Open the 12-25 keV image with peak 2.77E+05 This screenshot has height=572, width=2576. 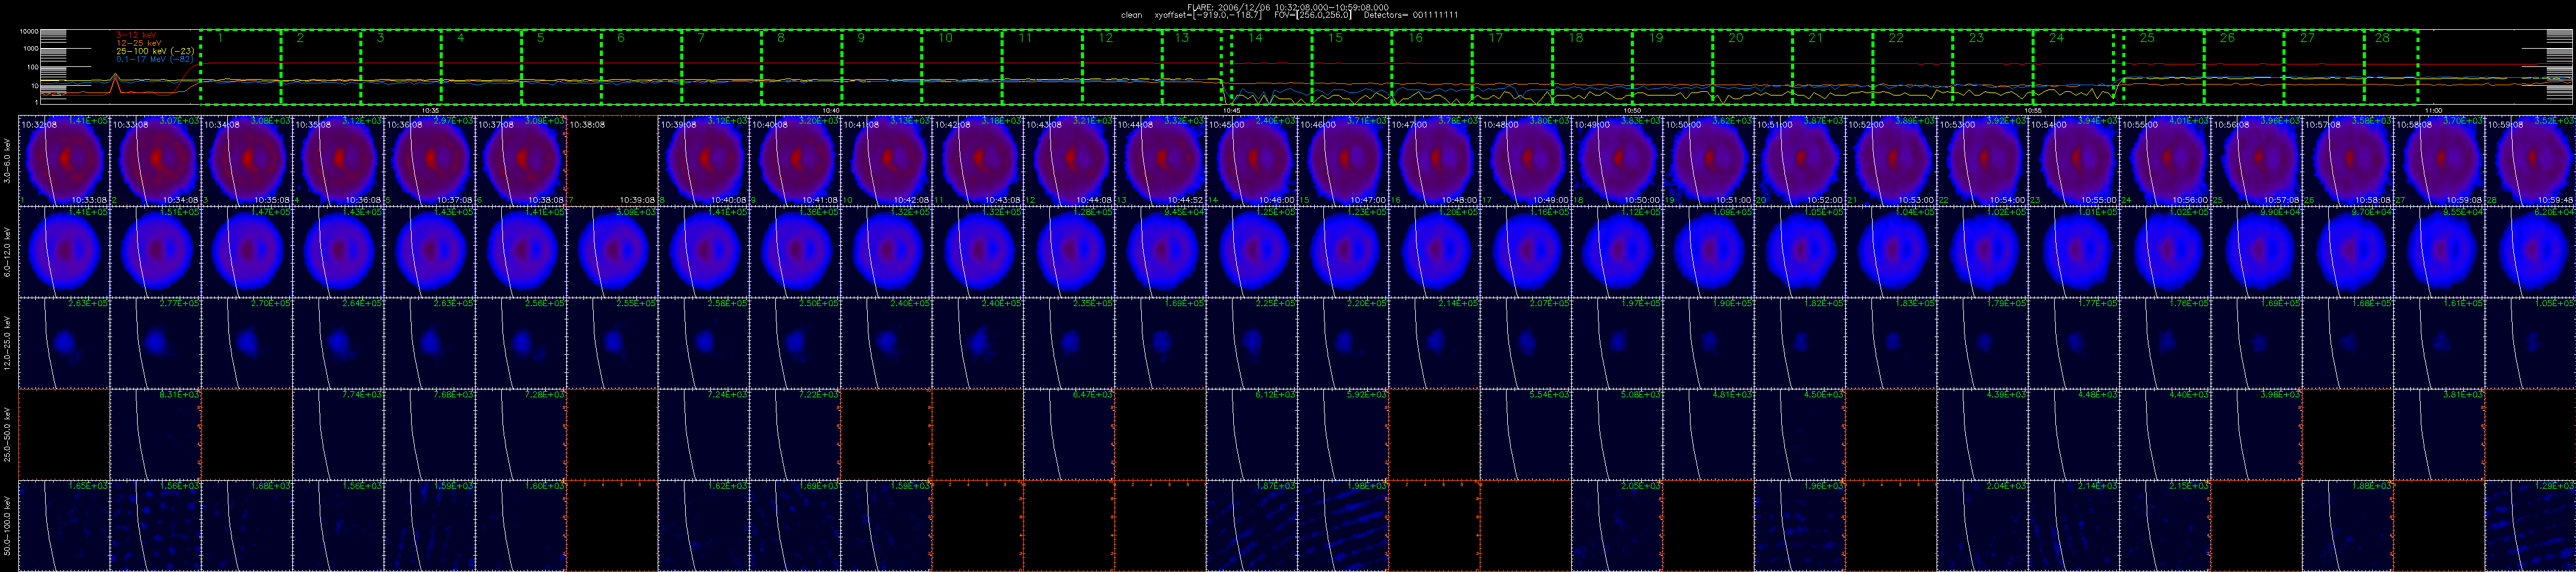point(156,343)
